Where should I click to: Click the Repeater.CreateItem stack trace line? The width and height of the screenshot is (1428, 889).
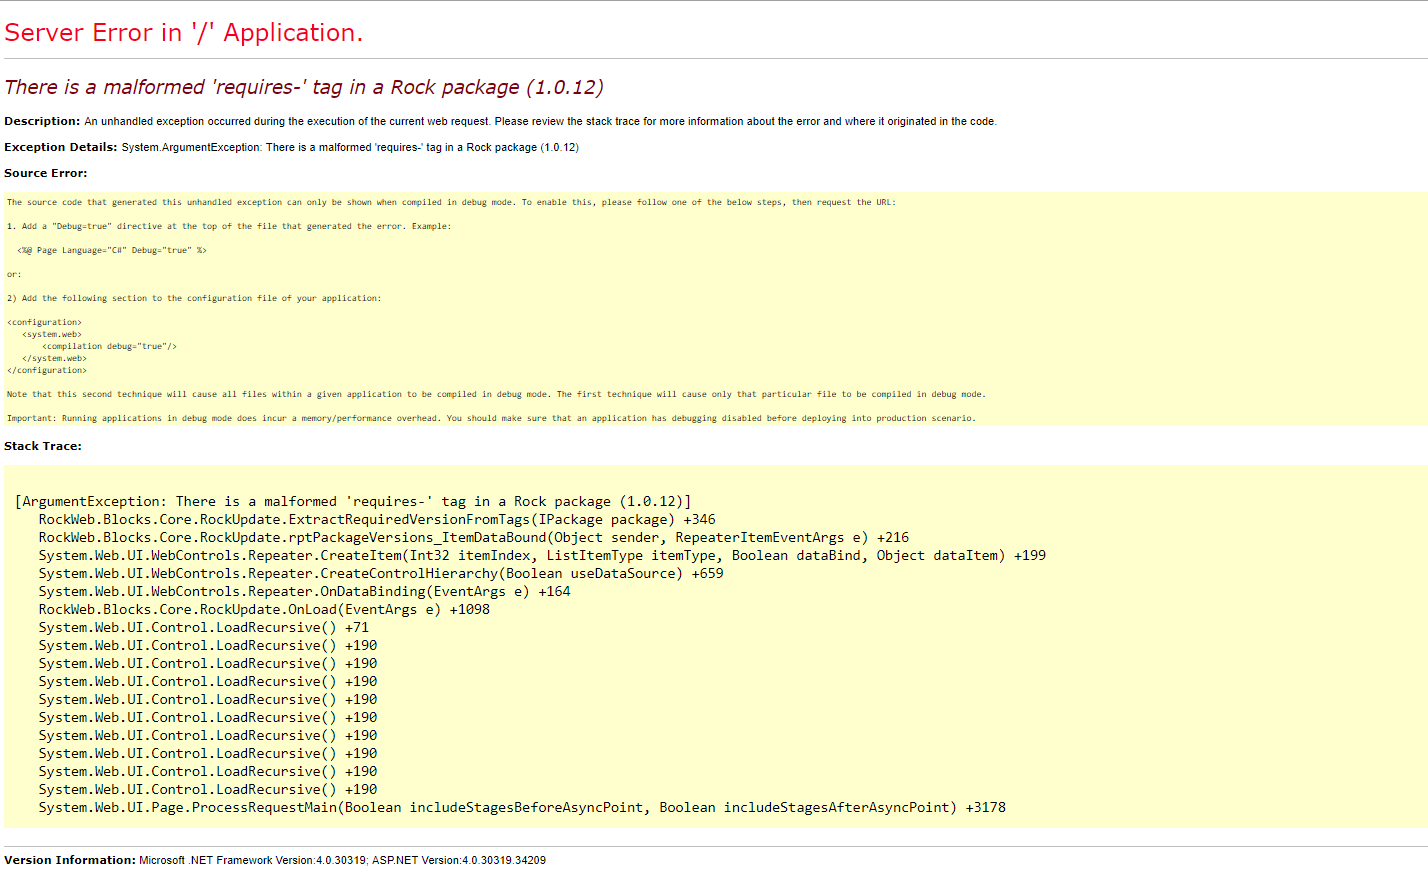pos(541,556)
